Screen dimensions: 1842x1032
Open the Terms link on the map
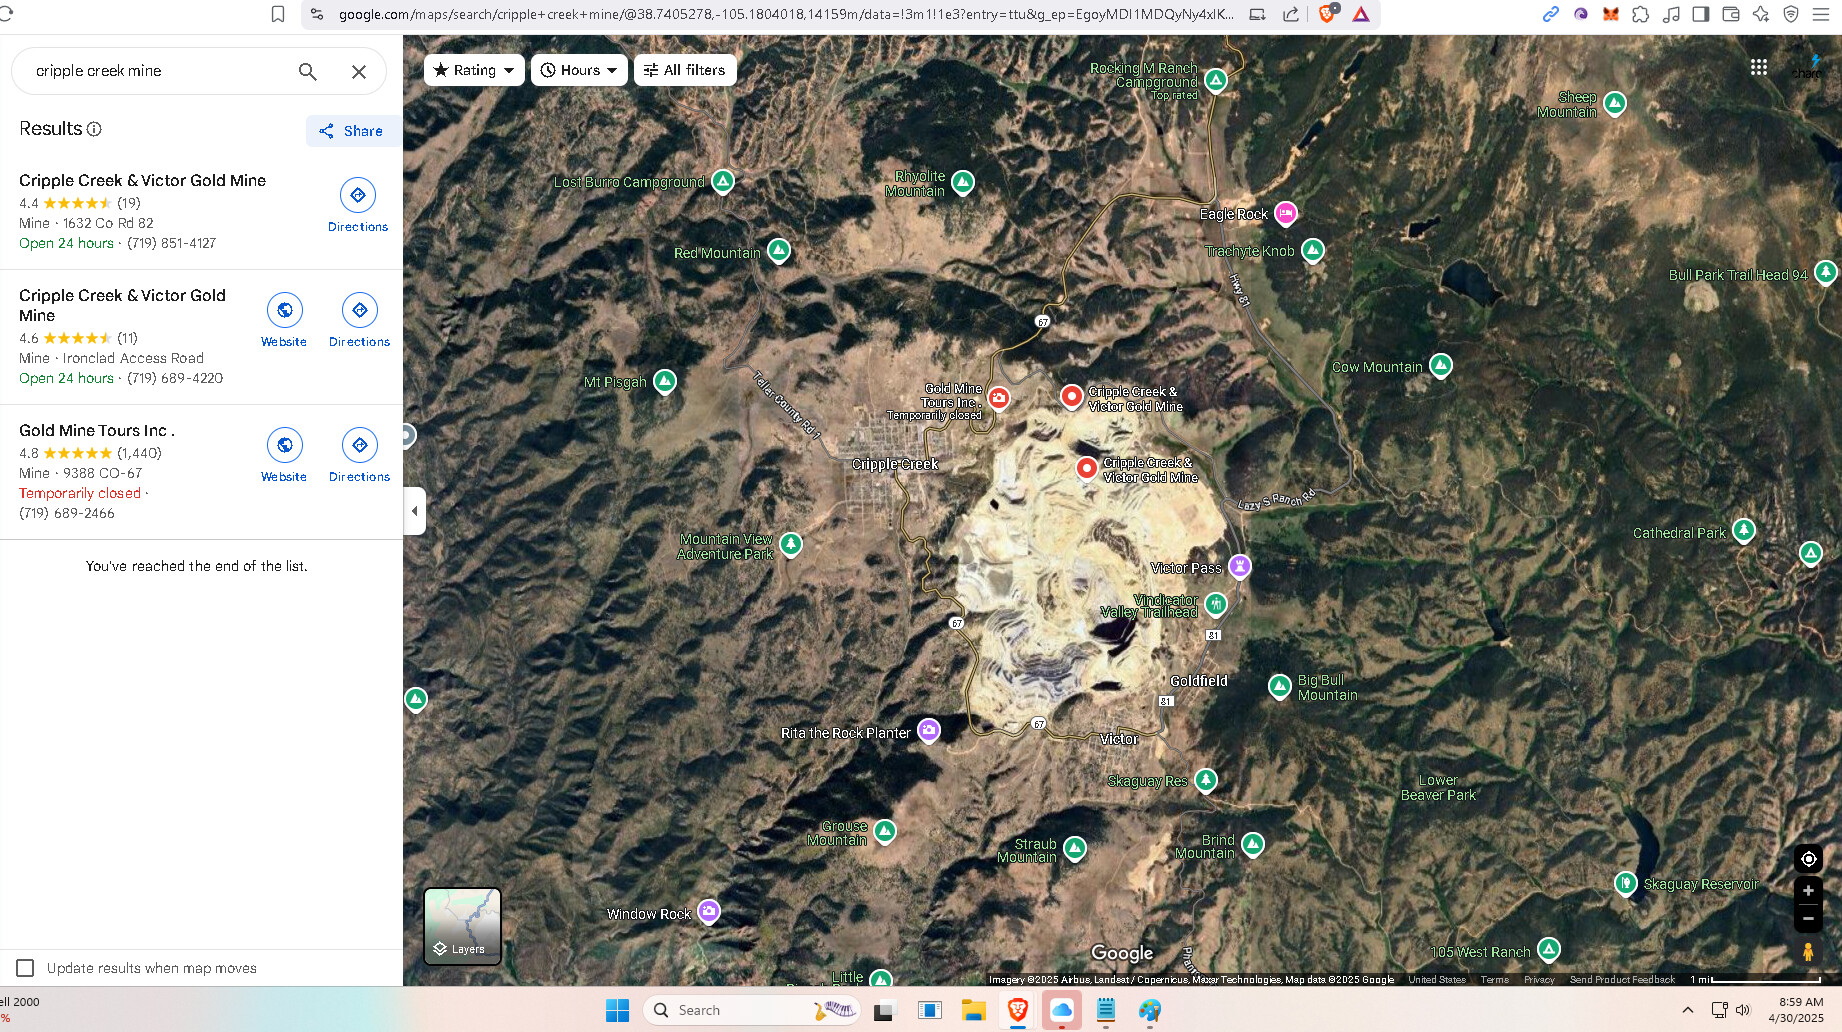click(1494, 980)
